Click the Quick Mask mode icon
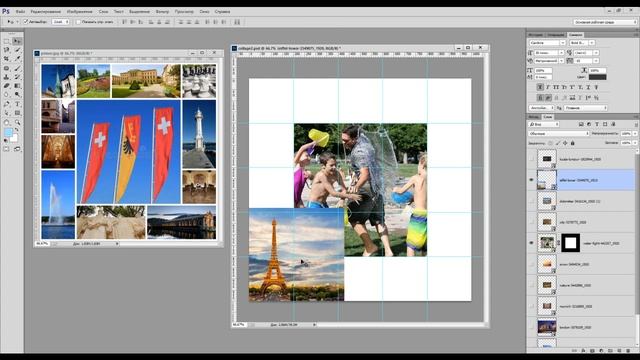The width and height of the screenshot is (640, 360). click(x=7, y=149)
